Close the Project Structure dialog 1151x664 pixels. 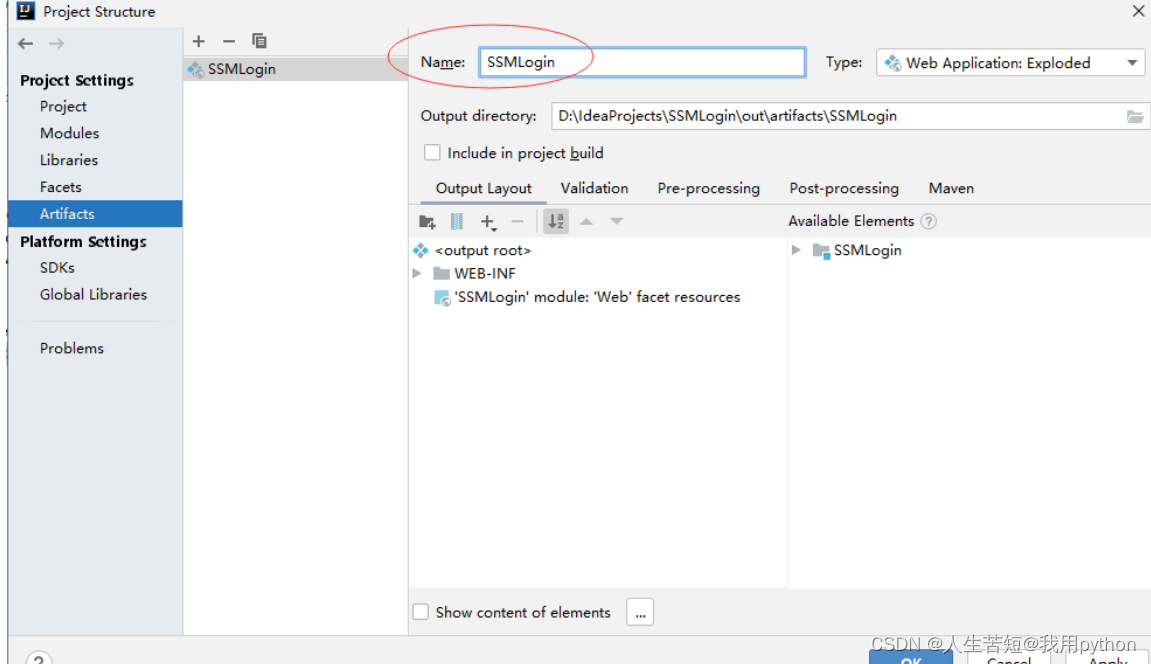tap(1138, 11)
